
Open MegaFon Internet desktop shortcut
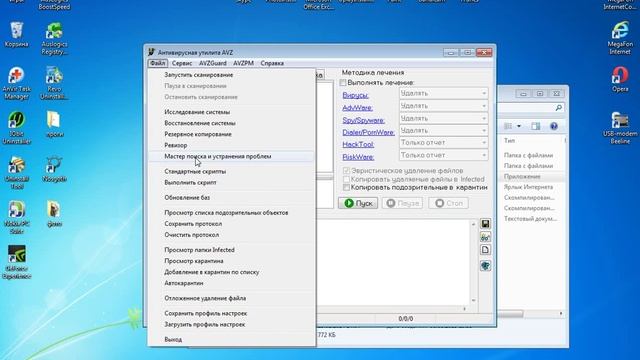(x=620, y=38)
